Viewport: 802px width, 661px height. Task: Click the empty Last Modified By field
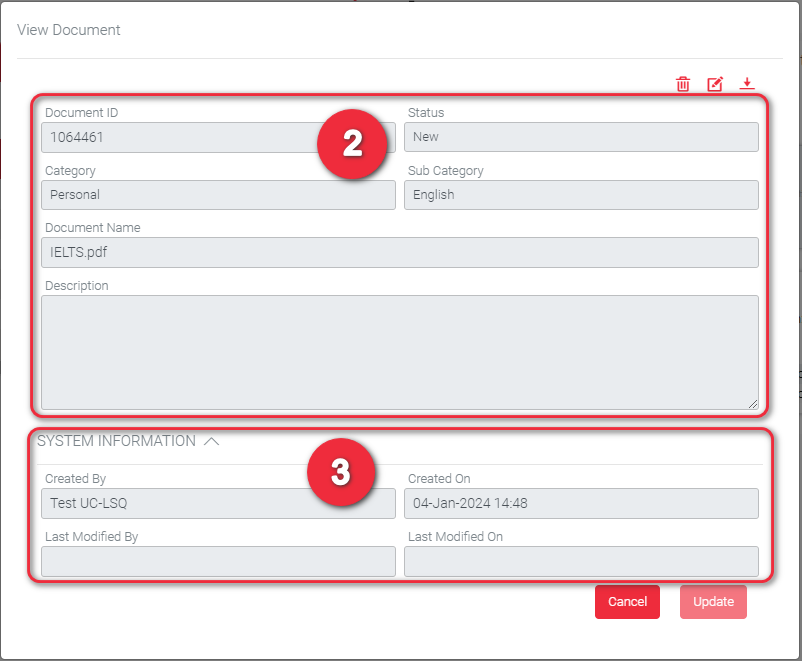[x=219, y=561]
